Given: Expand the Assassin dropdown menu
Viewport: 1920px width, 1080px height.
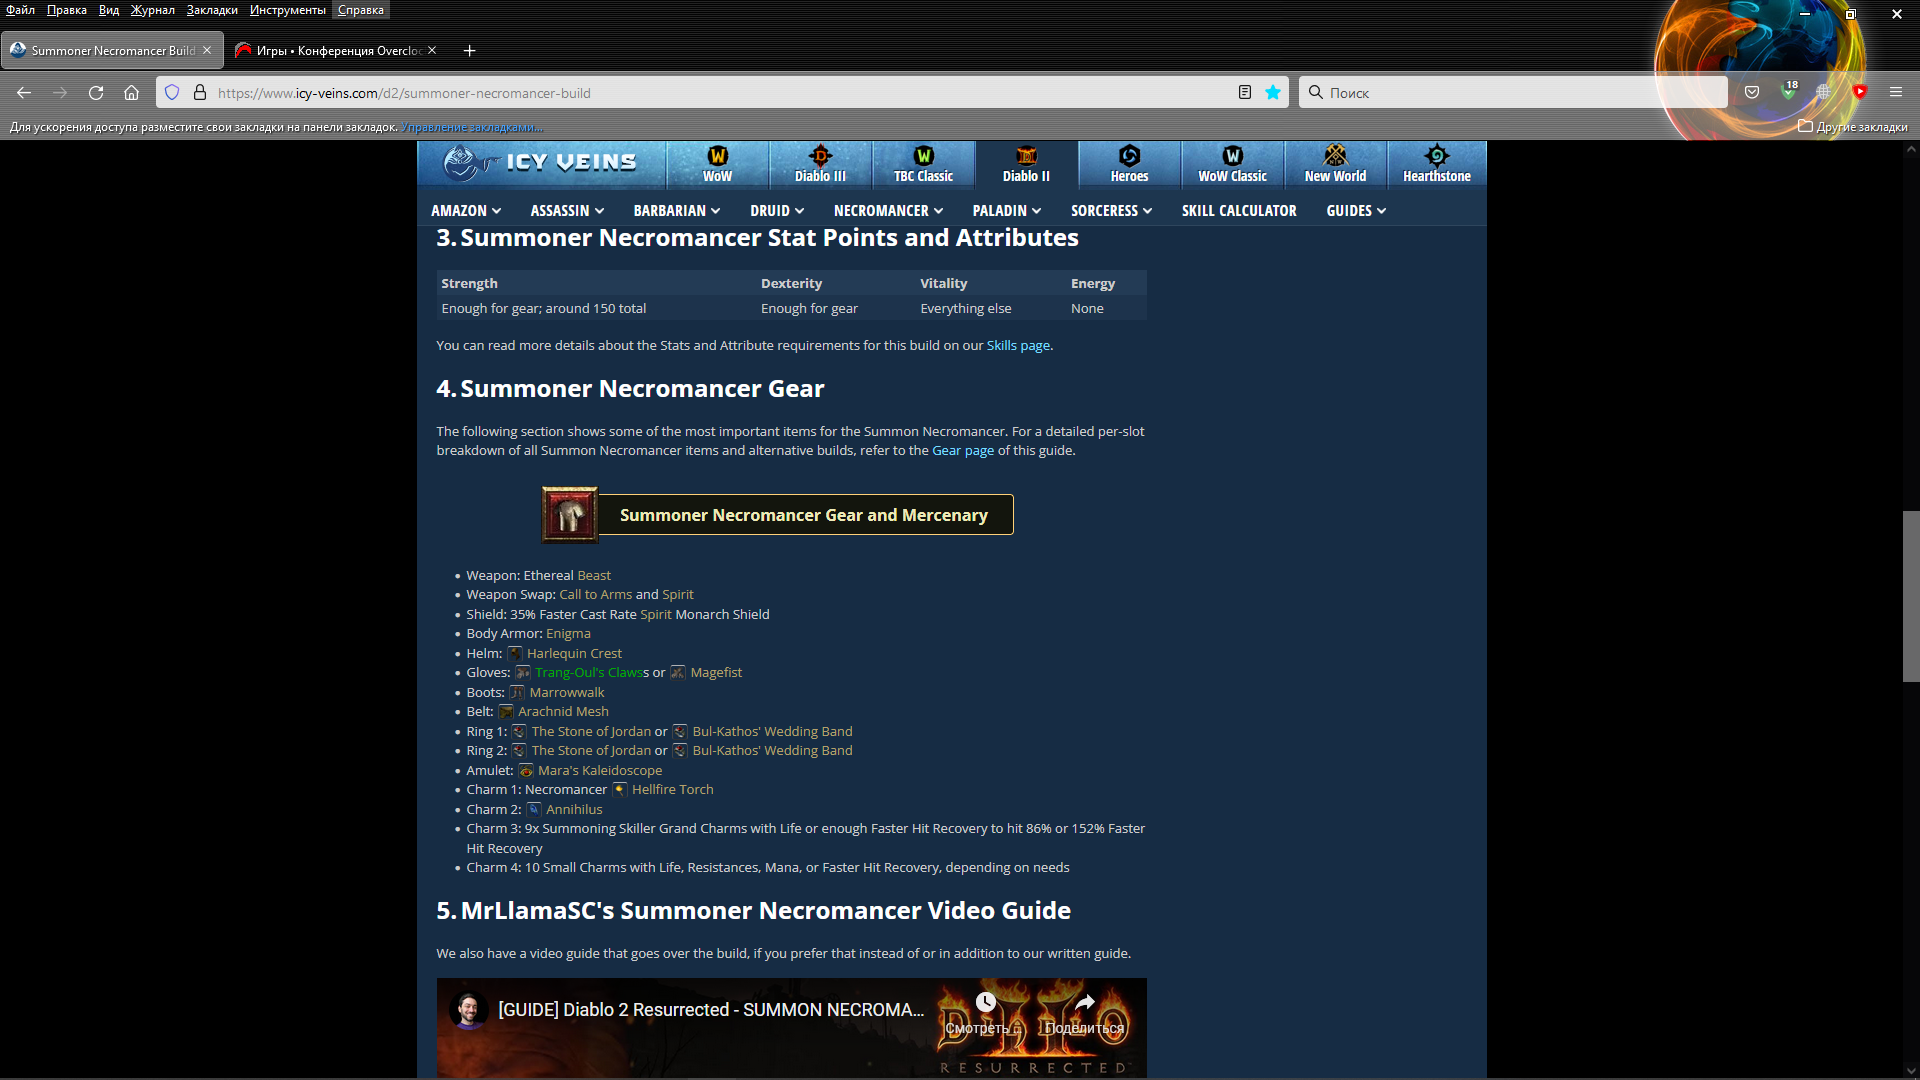Looking at the screenshot, I should point(567,211).
